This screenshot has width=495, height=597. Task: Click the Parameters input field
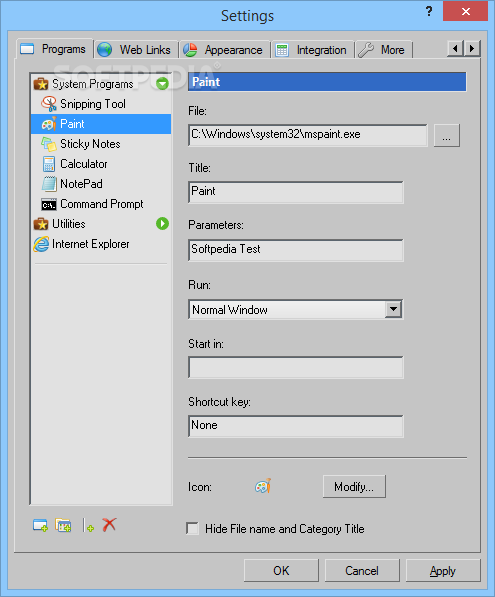[295, 250]
